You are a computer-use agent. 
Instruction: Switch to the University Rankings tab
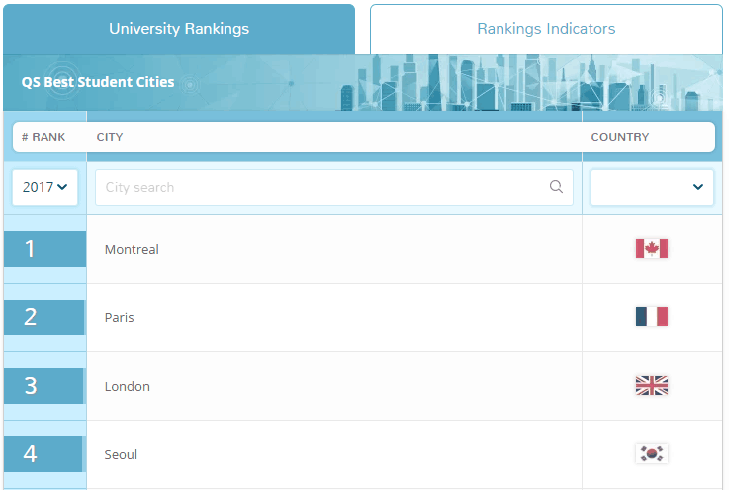(179, 29)
